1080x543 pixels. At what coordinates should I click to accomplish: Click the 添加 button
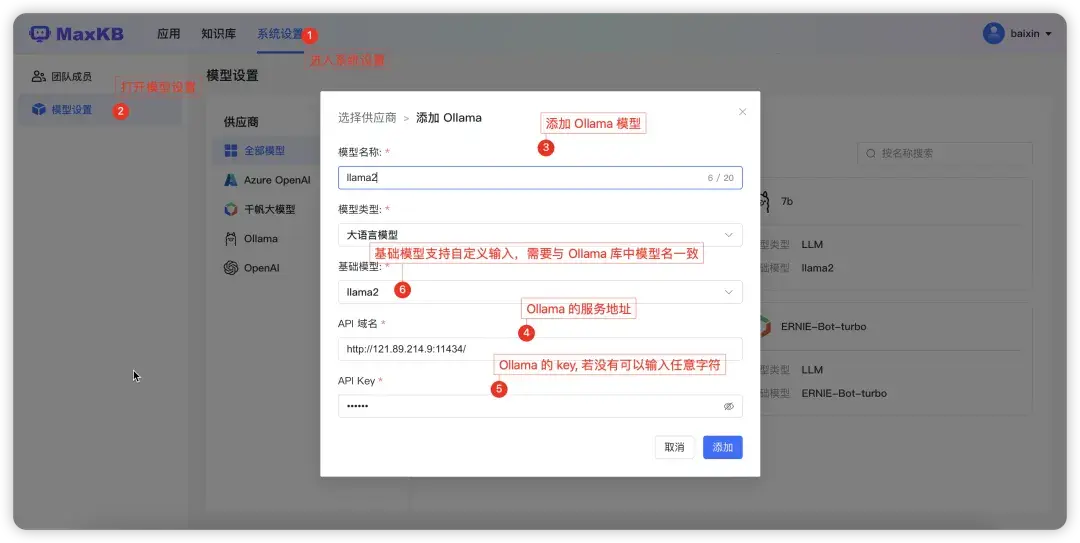tap(723, 448)
